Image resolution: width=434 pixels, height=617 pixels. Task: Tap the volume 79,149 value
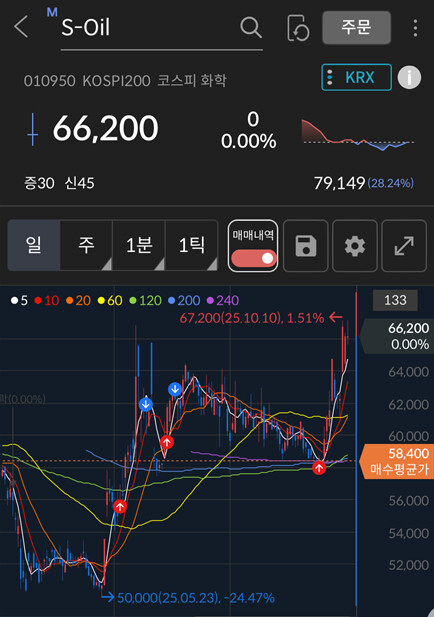(339, 183)
